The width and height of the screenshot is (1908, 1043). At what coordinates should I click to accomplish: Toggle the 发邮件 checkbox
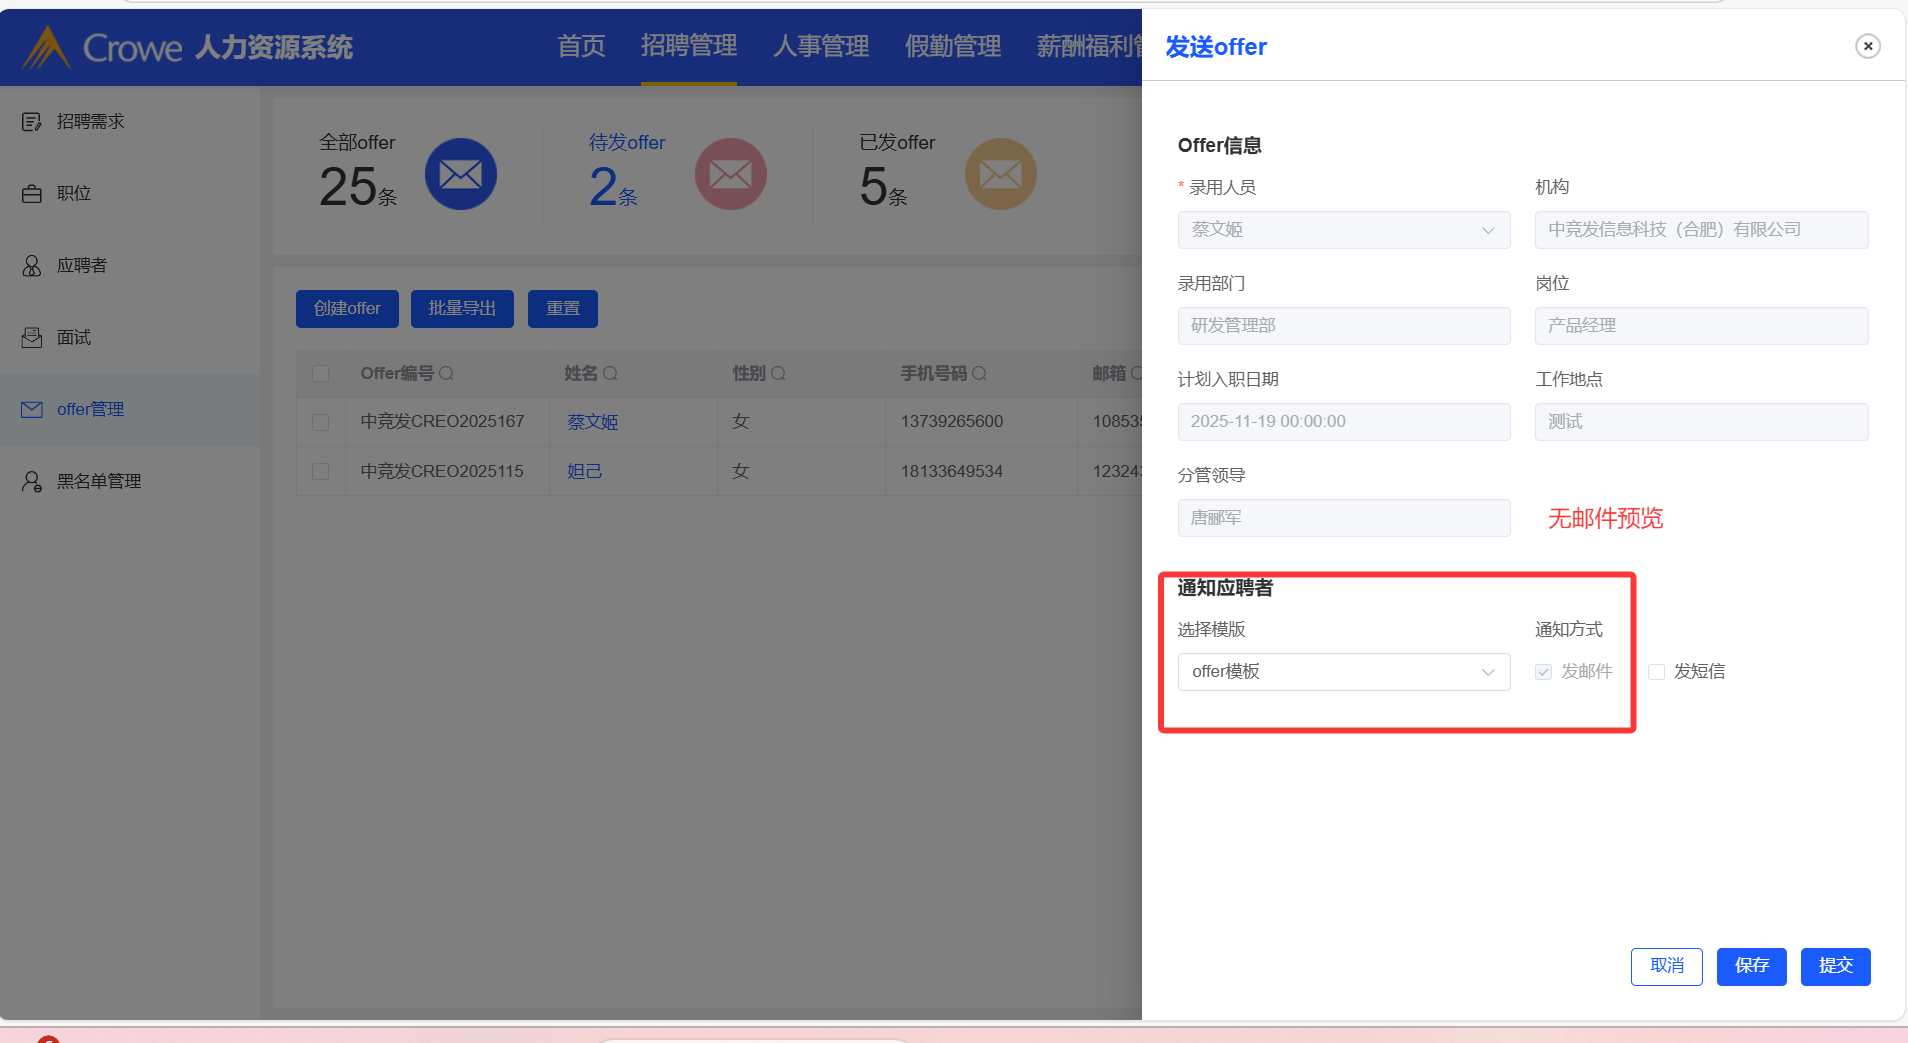(1544, 672)
